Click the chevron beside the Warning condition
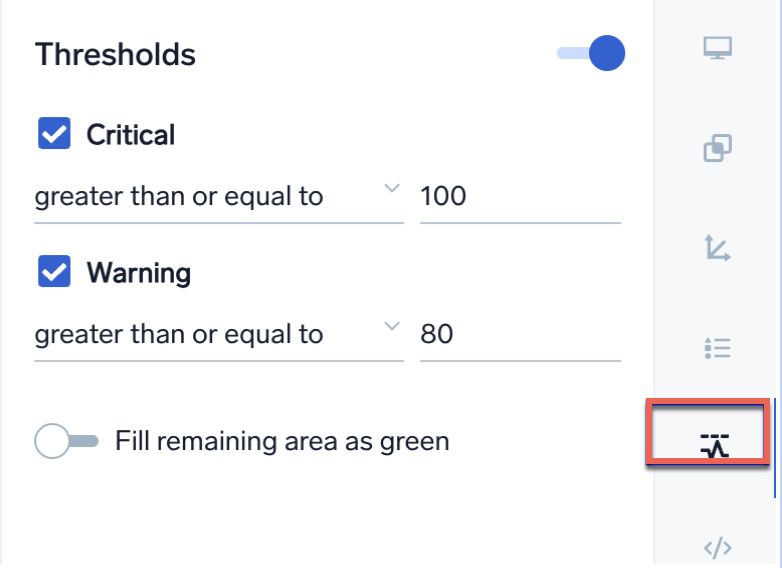Image resolution: width=782 pixels, height=568 pixels. [x=392, y=326]
